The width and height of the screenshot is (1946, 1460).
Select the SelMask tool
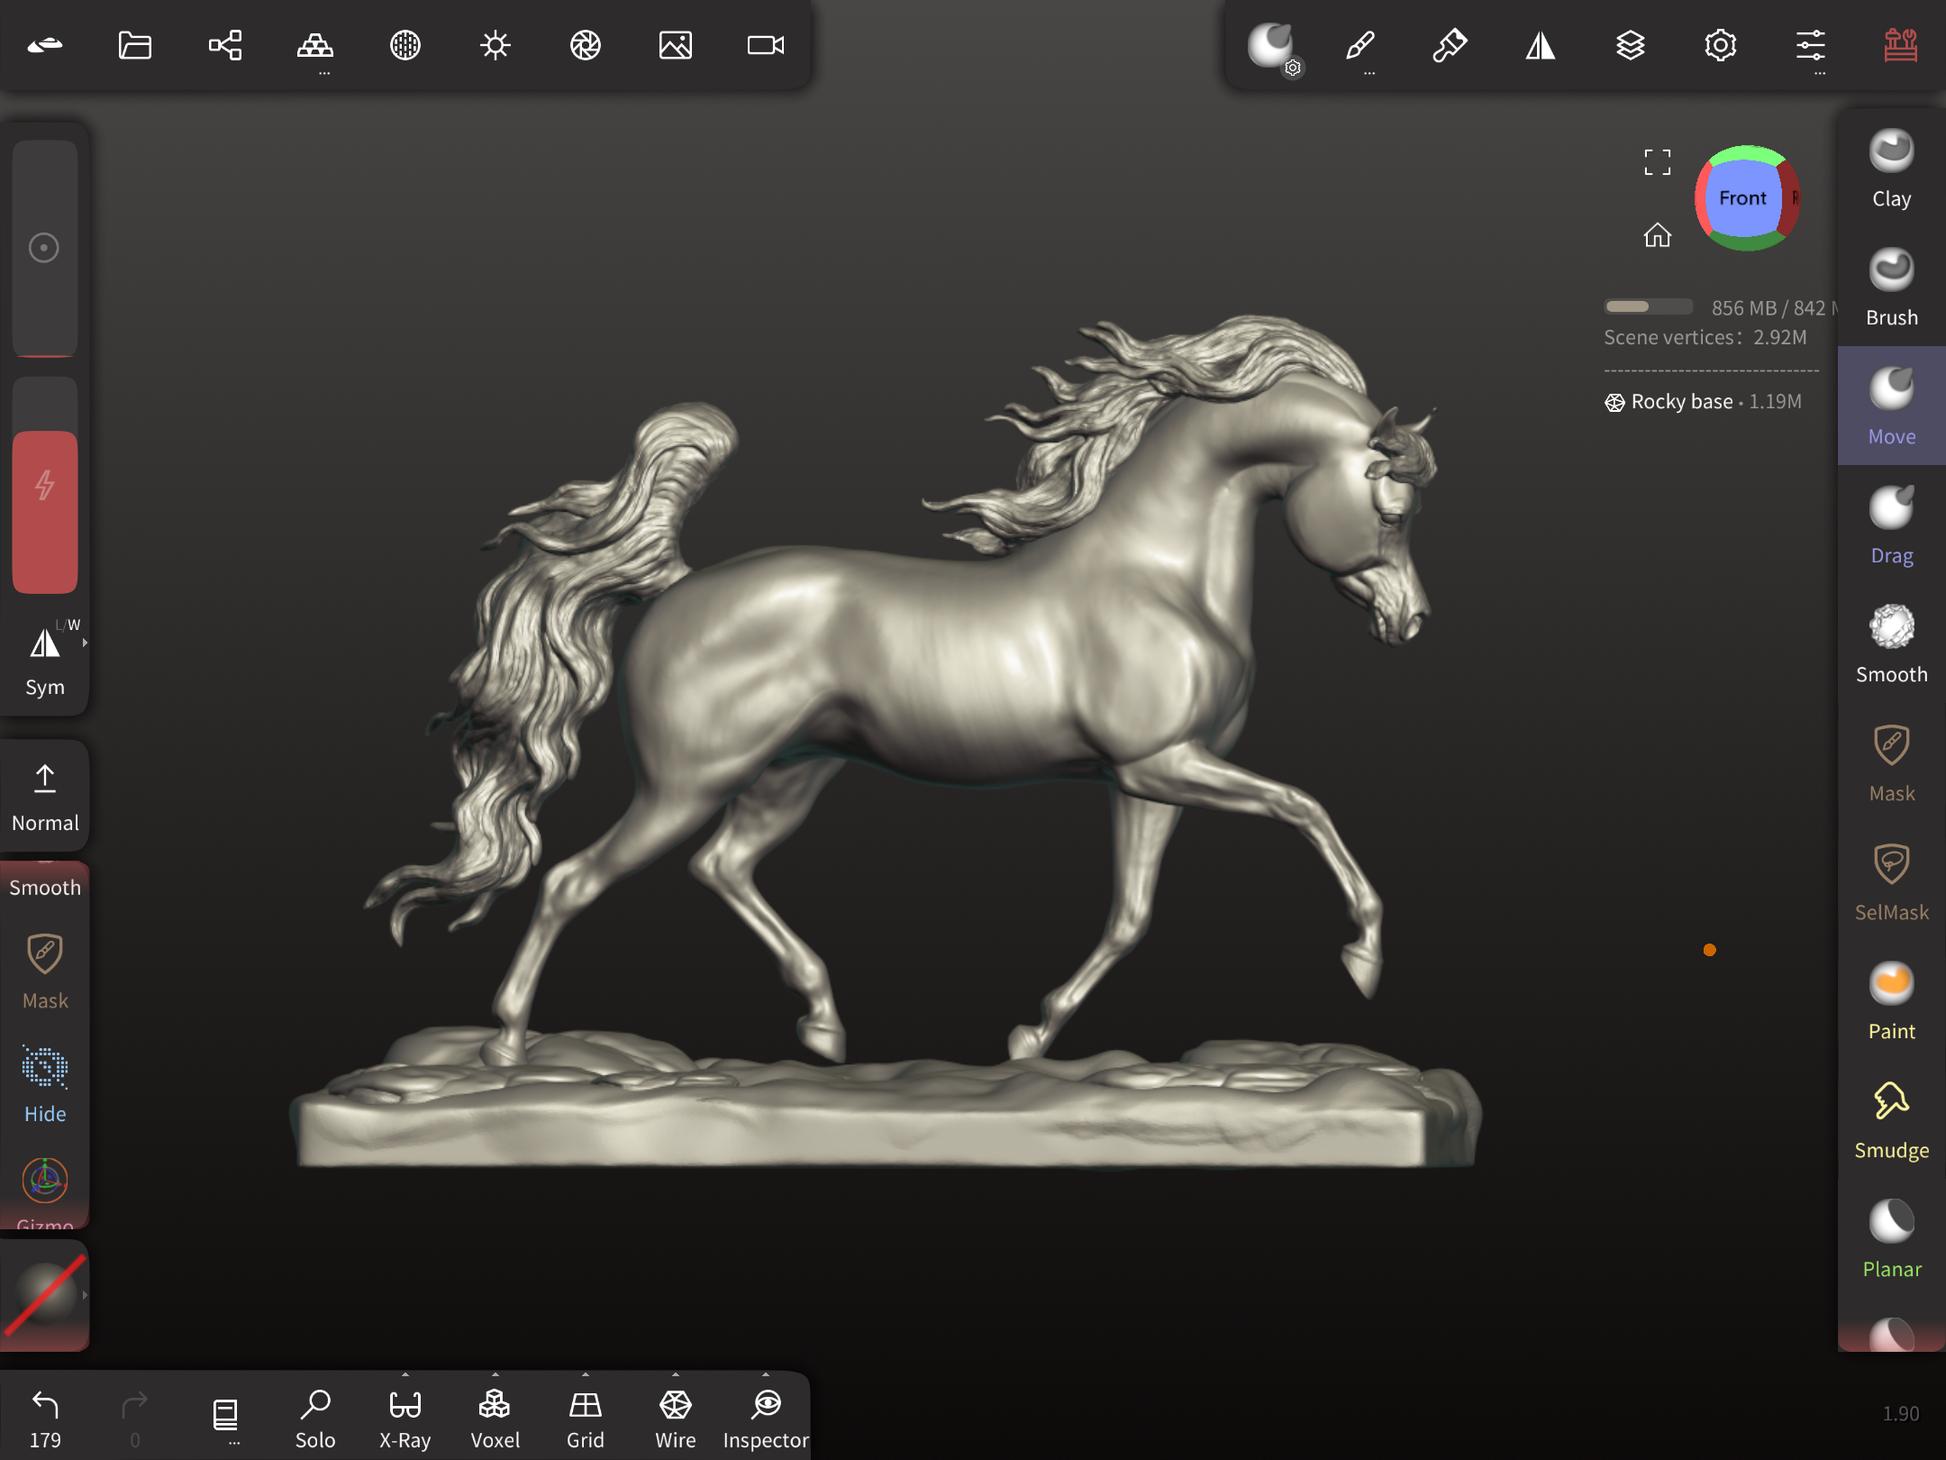tap(1890, 882)
